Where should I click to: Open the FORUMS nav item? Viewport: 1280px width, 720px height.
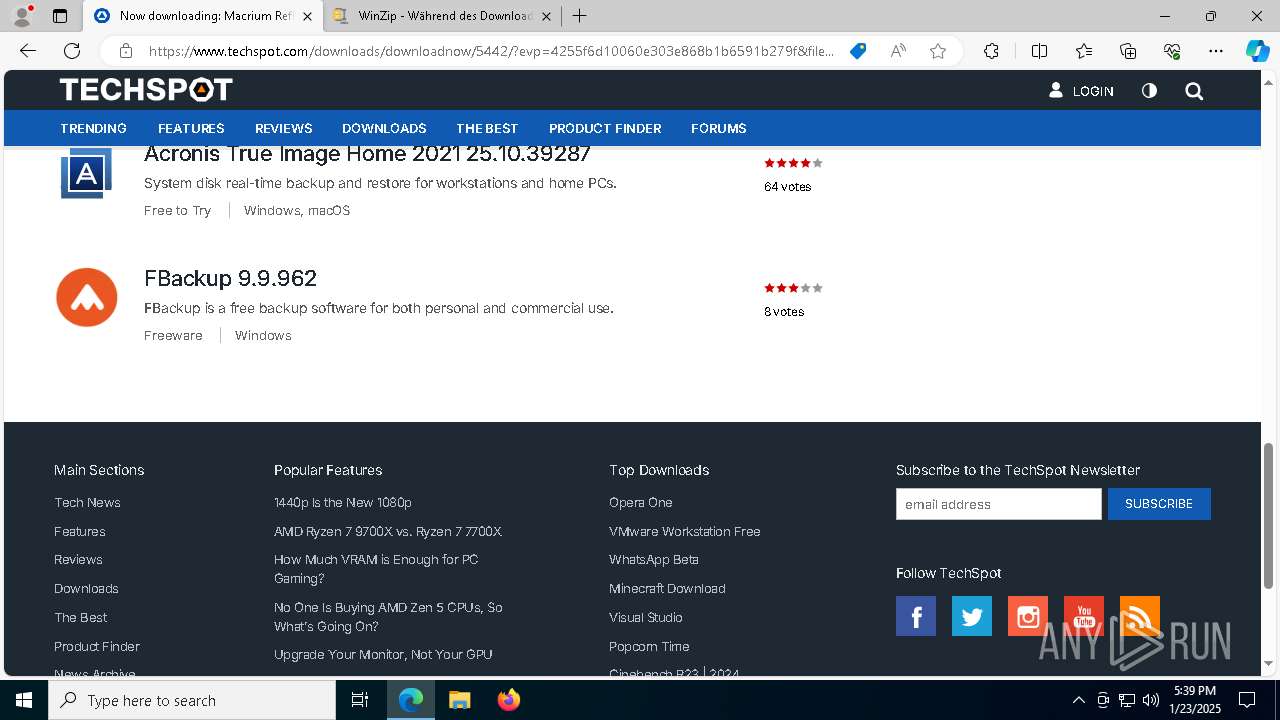tap(719, 128)
